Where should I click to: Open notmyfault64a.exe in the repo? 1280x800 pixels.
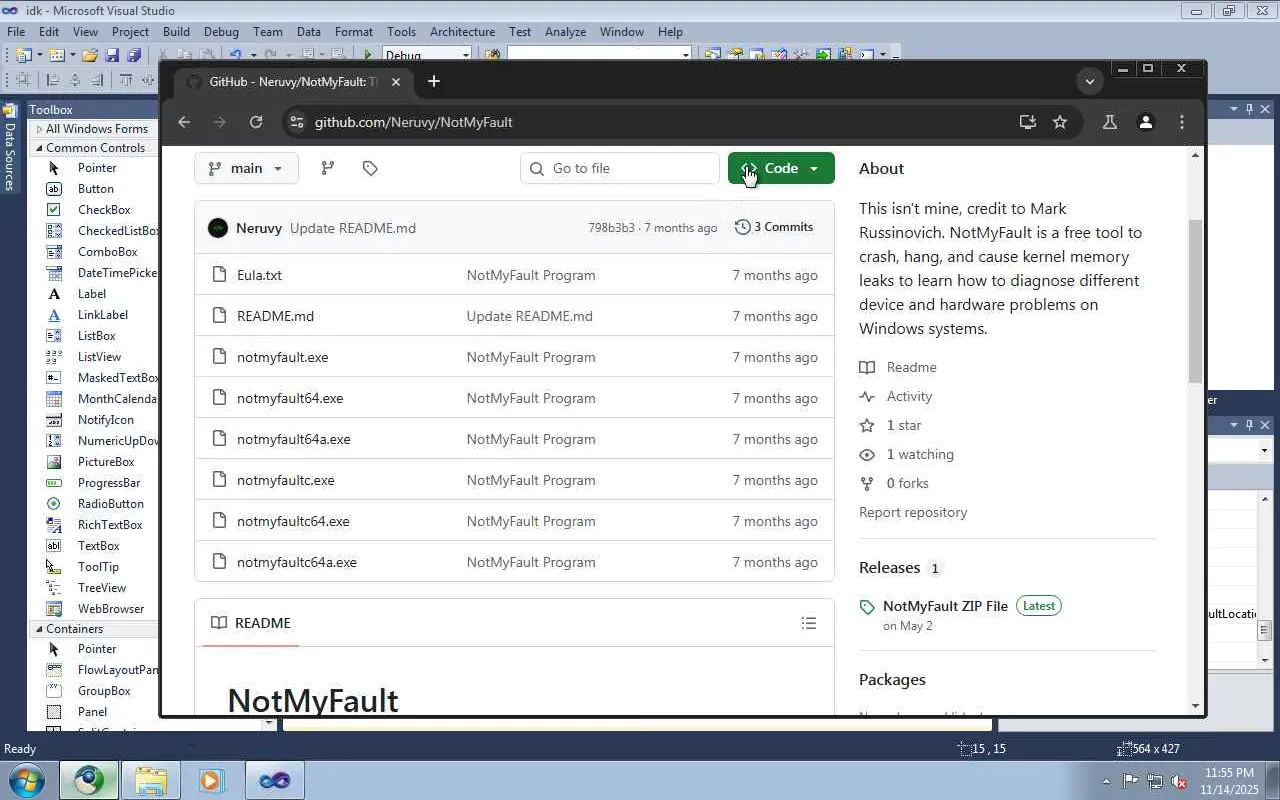(293, 439)
